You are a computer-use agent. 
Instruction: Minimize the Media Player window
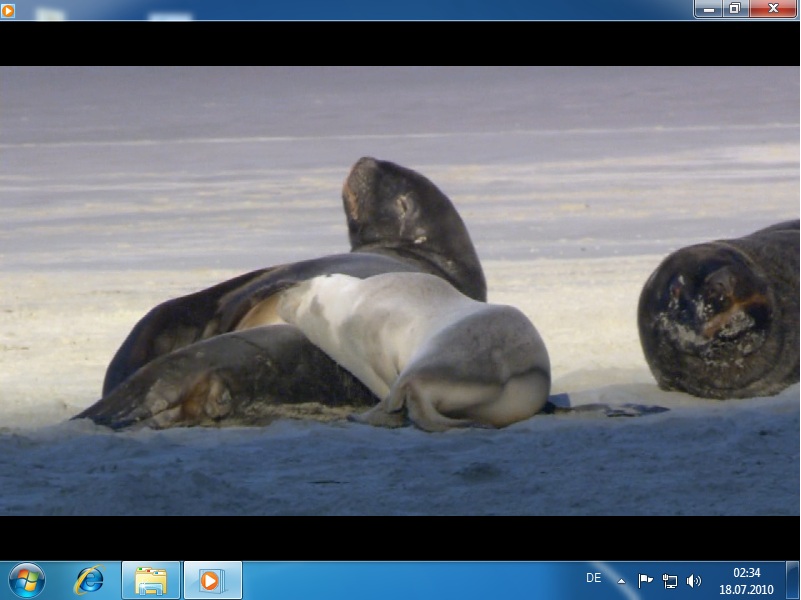coord(709,9)
